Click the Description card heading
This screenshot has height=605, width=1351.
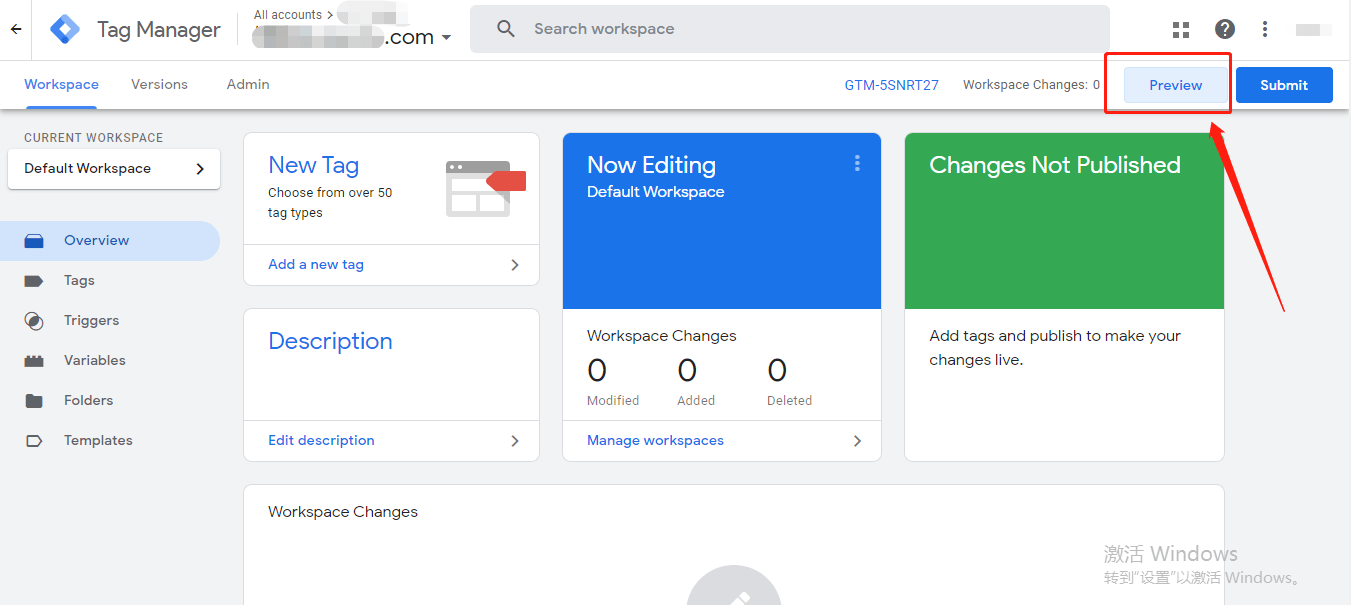tap(330, 341)
